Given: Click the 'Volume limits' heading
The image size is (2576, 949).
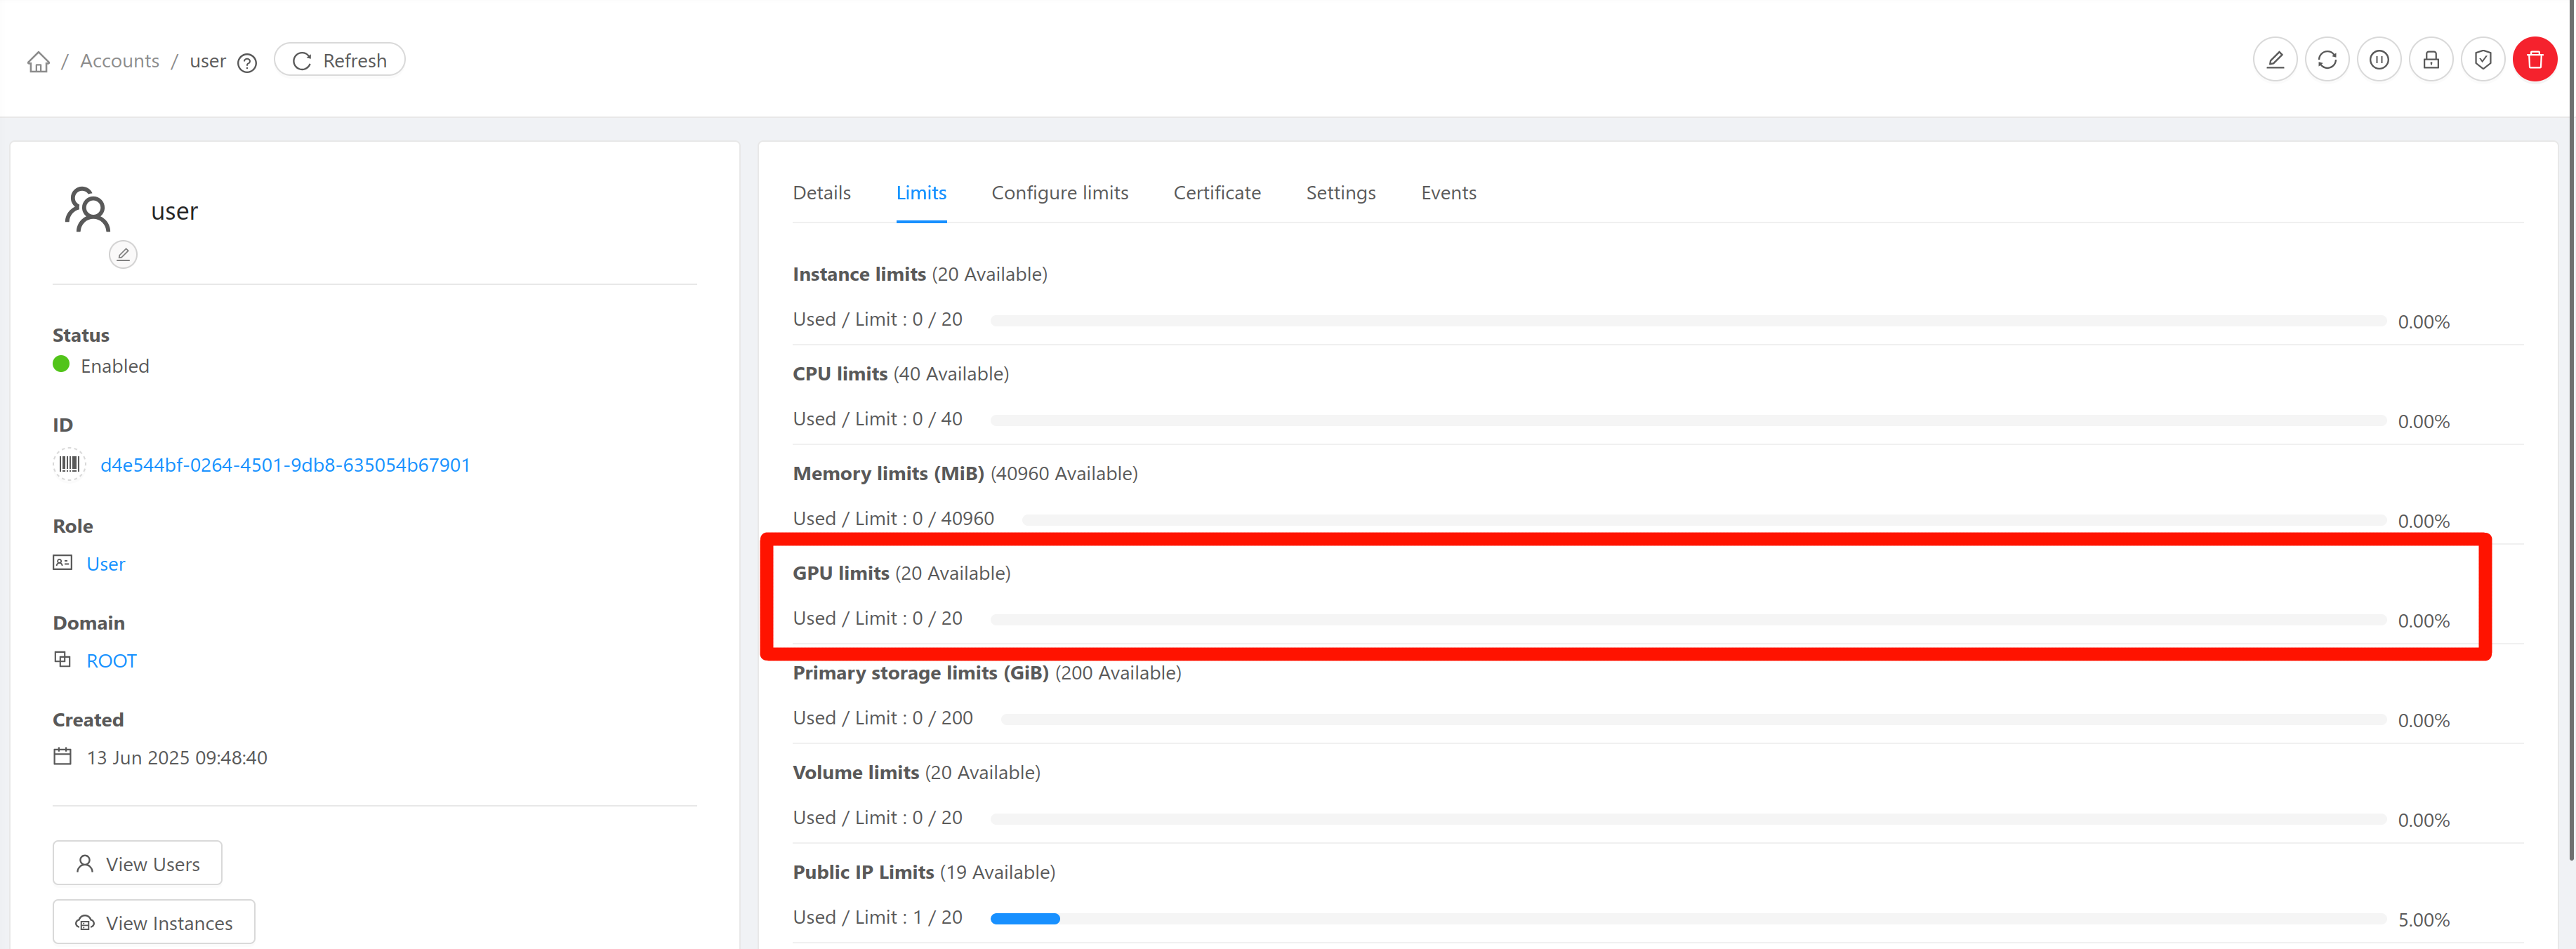Looking at the screenshot, I should click(x=856, y=773).
